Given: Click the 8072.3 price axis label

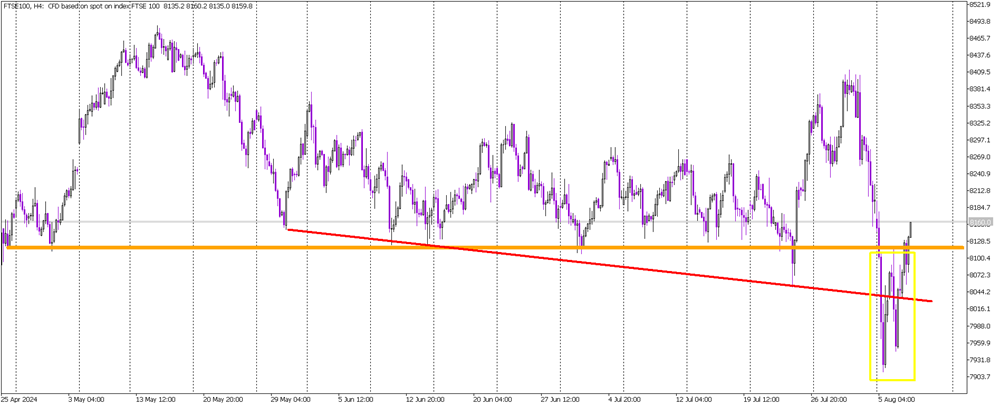Looking at the screenshot, I should 979,275.
